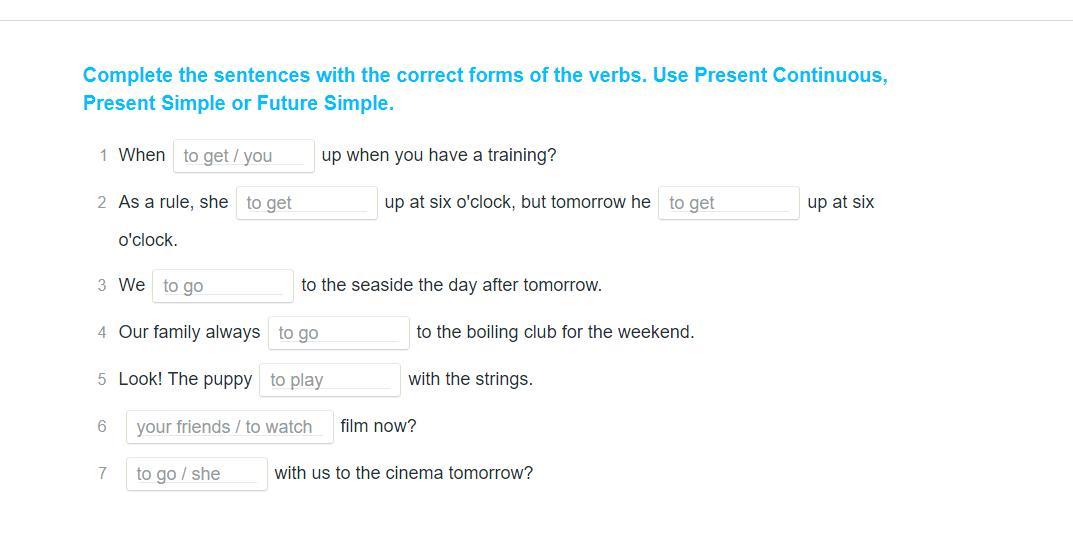This screenshot has width=1073, height=543.
Task: Select the 'to go' field after 'We'
Action: 222,286
